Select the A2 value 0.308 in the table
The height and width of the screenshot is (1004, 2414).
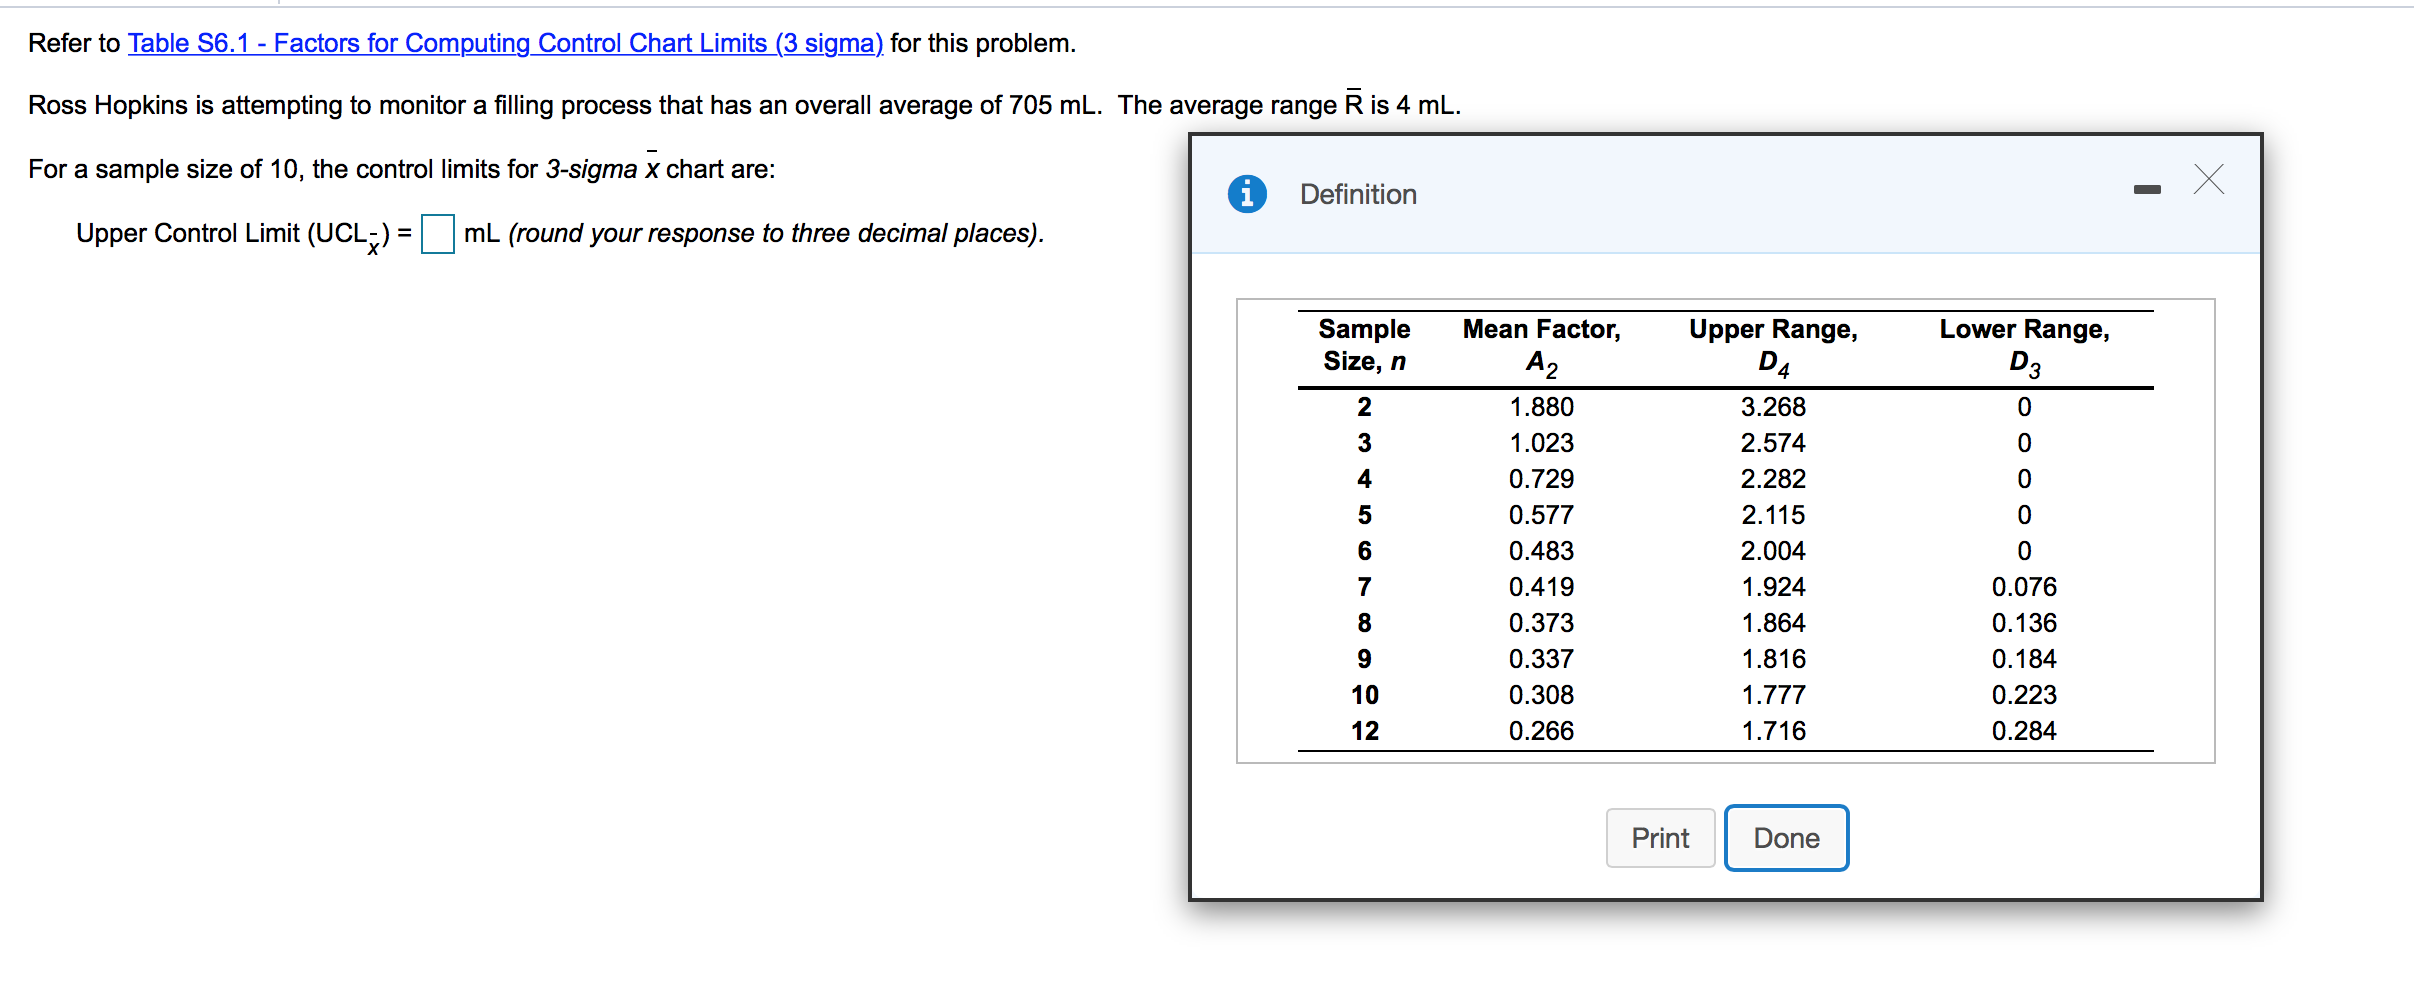1543,694
